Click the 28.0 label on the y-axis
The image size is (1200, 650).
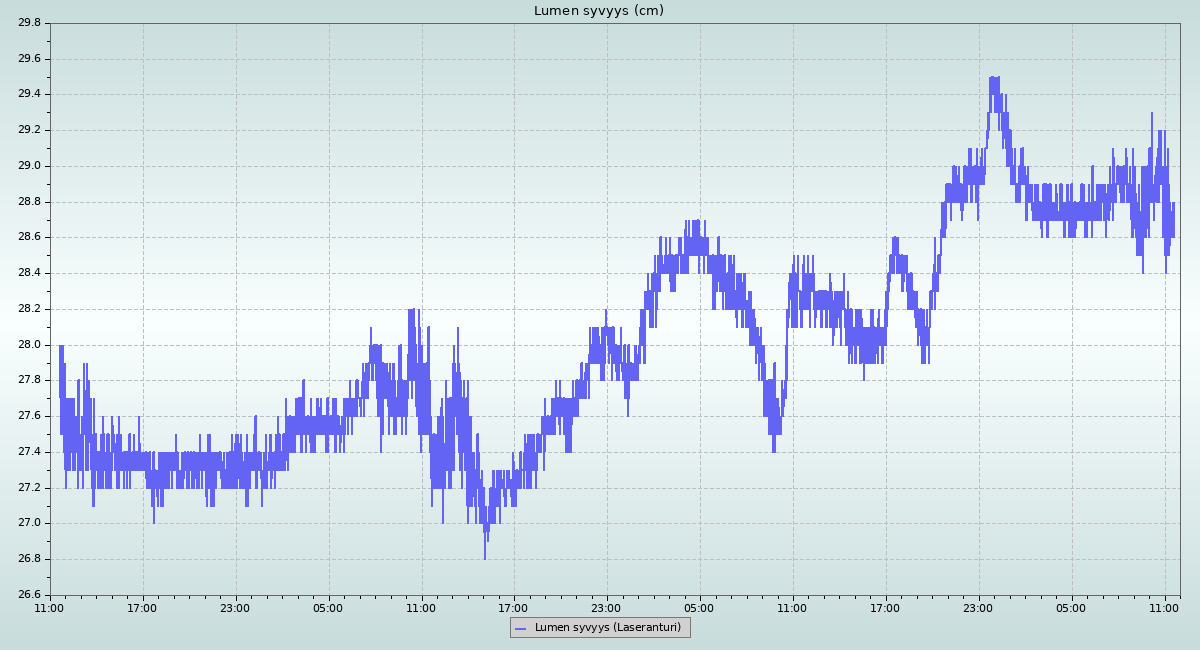[29, 345]
